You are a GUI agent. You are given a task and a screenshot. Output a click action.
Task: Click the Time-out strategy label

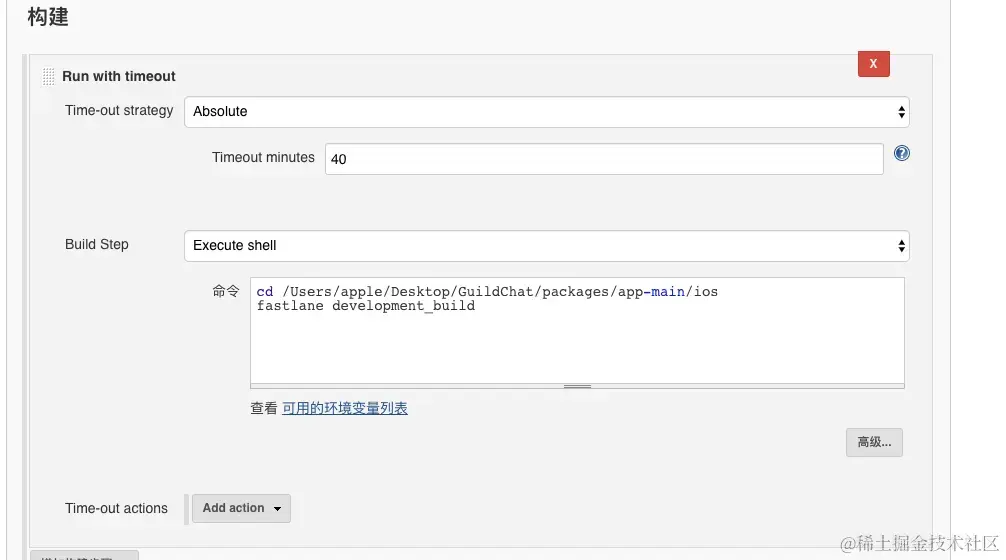click(119, 110)
